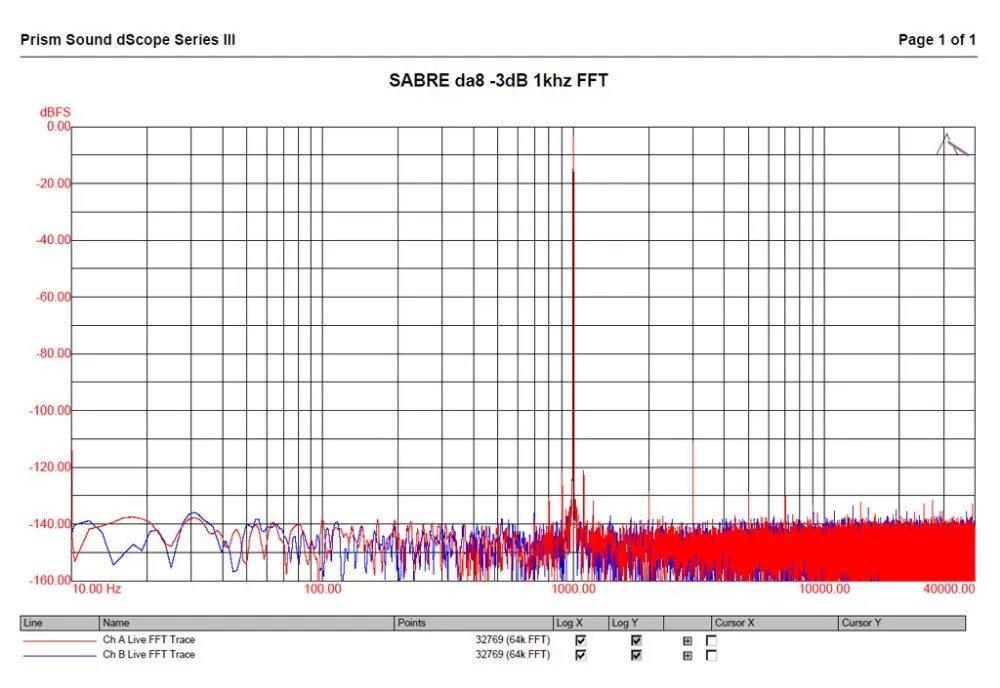Screen dimensions: 1000x688
Task: Select the Cursor X column header
Action: coord(774,623)
